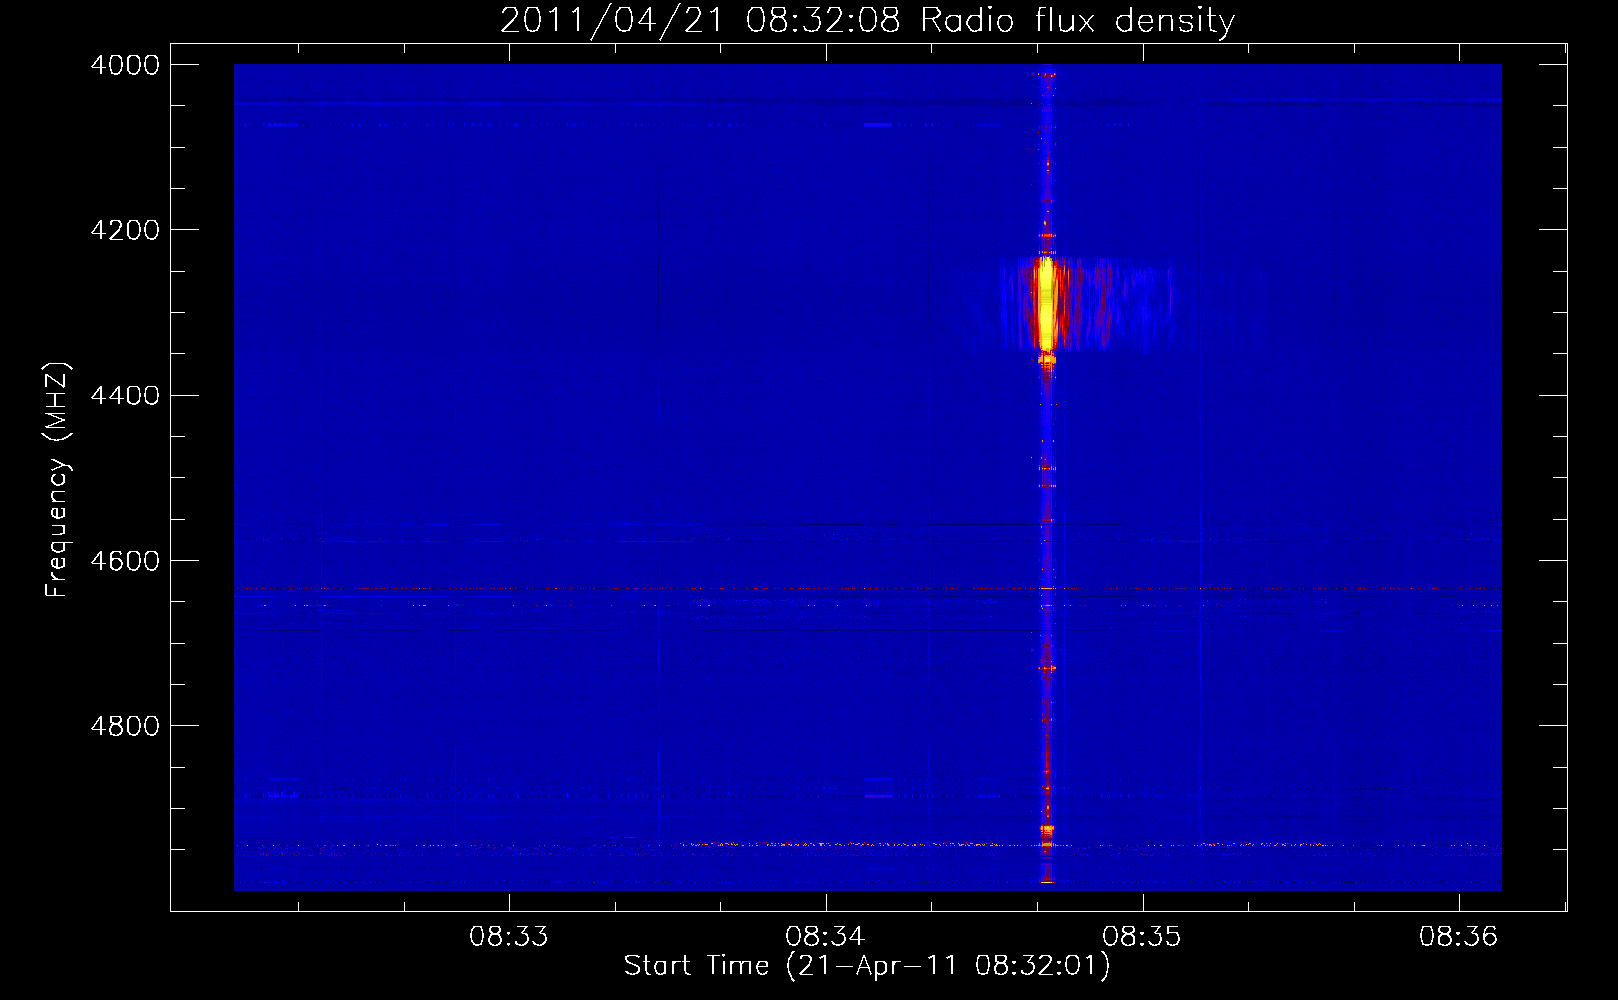The width and height of the screenshot is (1618, 1000).
Task: Click the 4000 frequency tick label
Action: pos(125,65)
